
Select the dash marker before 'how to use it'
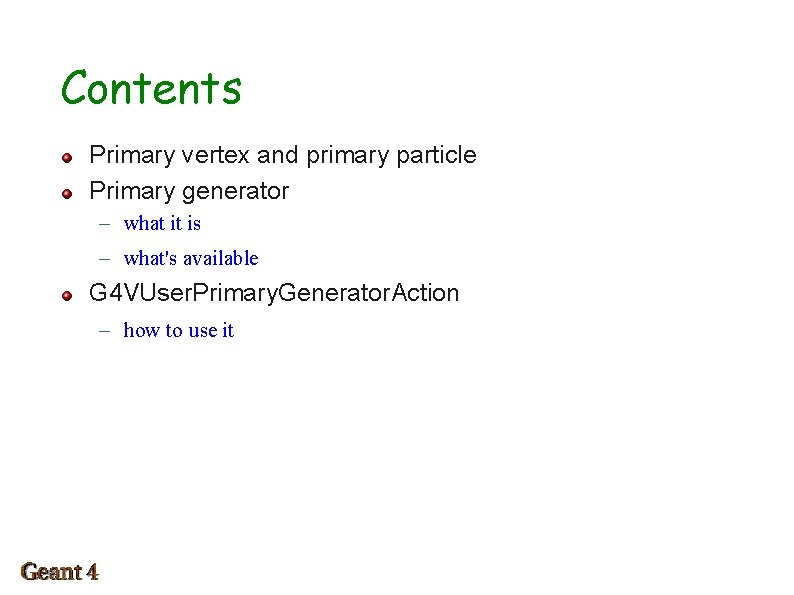pyautogui.click(x=105, y=331)
